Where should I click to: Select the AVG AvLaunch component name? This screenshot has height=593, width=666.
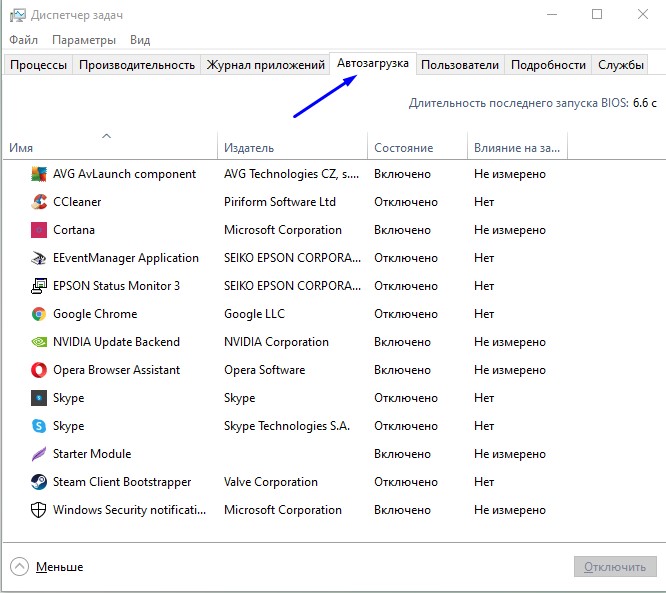[x=124, y=174]
